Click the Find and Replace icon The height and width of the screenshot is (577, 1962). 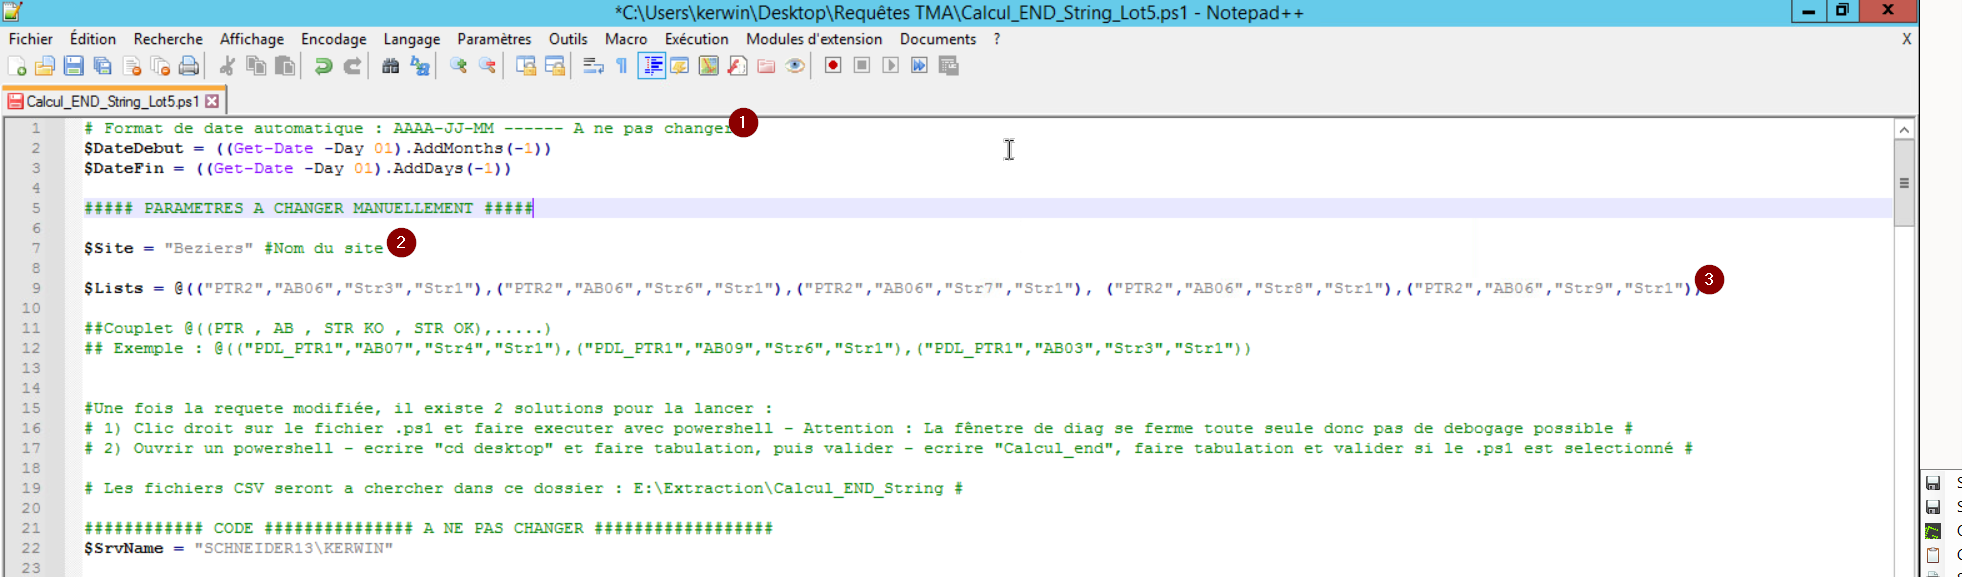tap(420, 66)
